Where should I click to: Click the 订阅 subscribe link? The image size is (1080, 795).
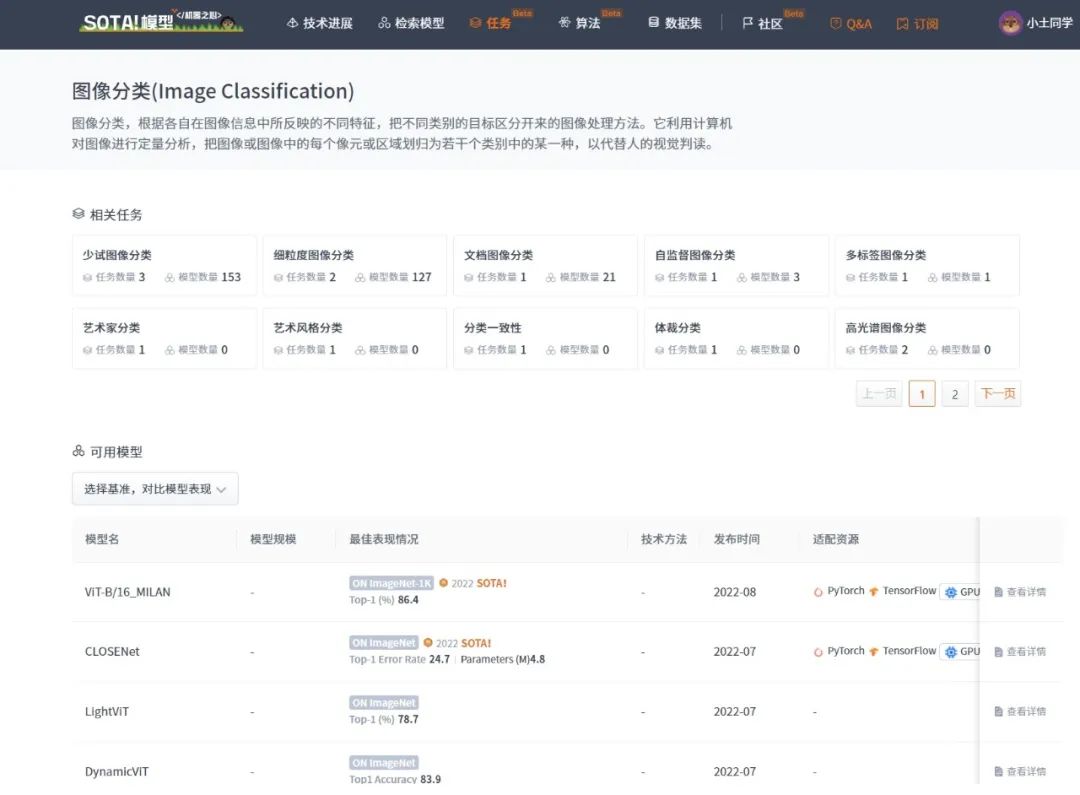pos(917,23)
